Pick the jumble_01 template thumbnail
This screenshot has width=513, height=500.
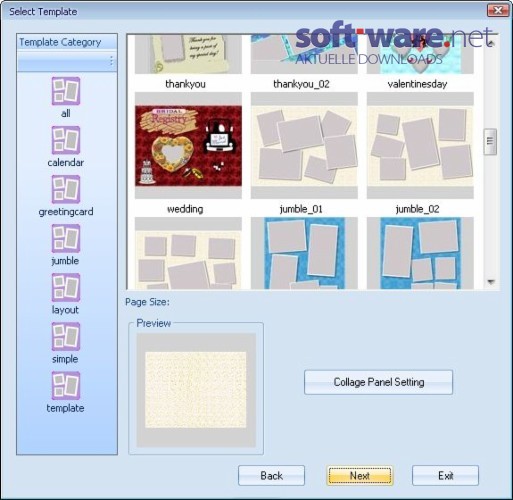click(x=304, y=145)
